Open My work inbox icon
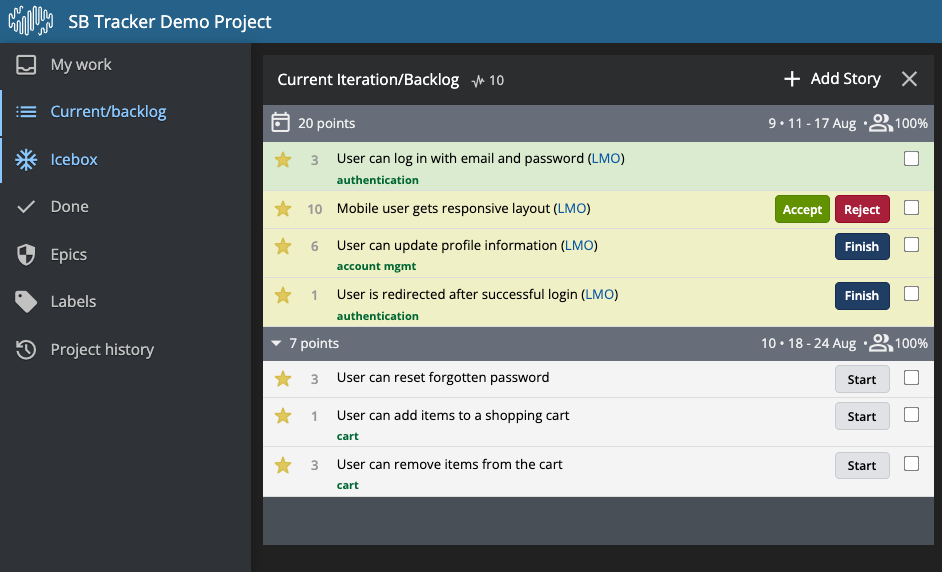The width and height of the screenshot is (942, 572). (26, 65)
